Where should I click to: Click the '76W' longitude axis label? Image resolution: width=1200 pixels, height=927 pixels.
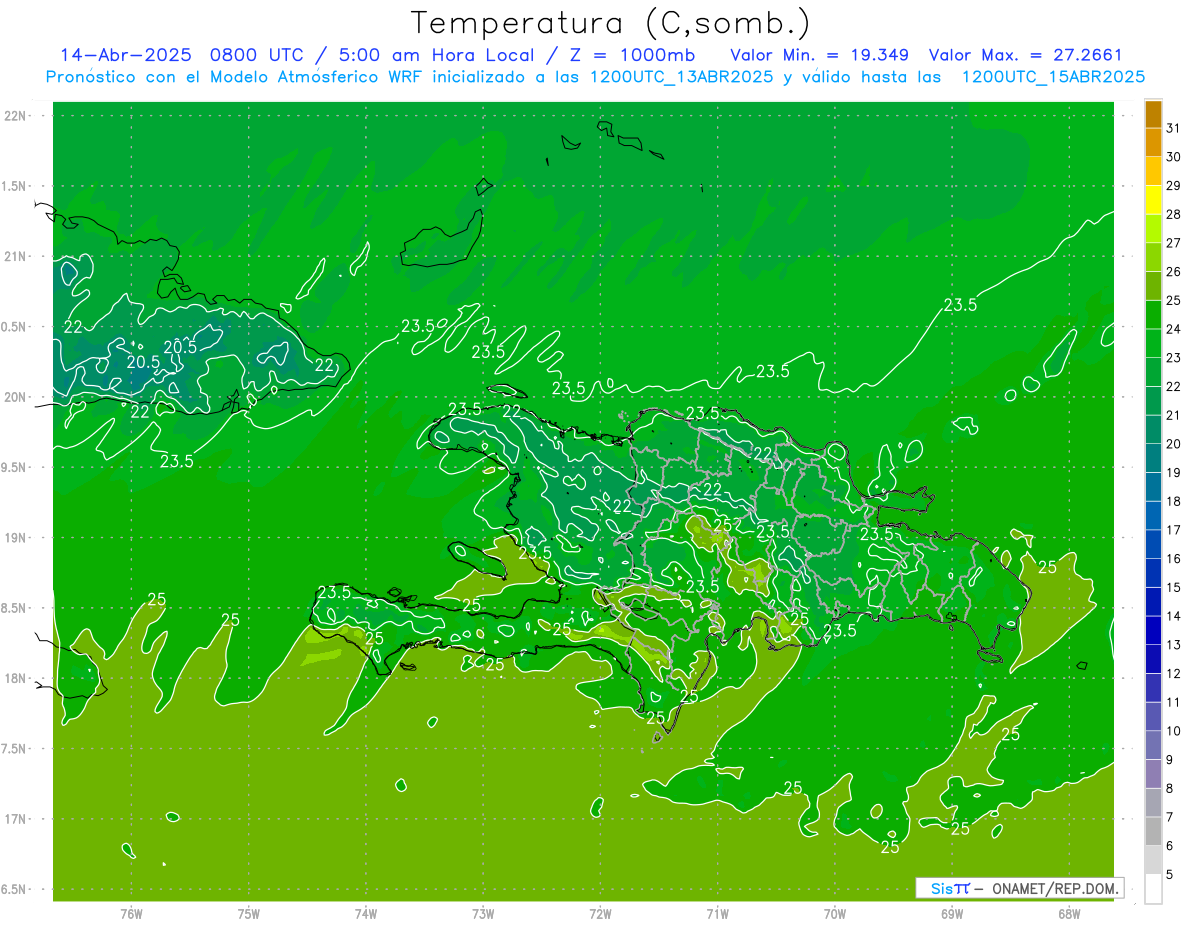(x=131, y=913)
